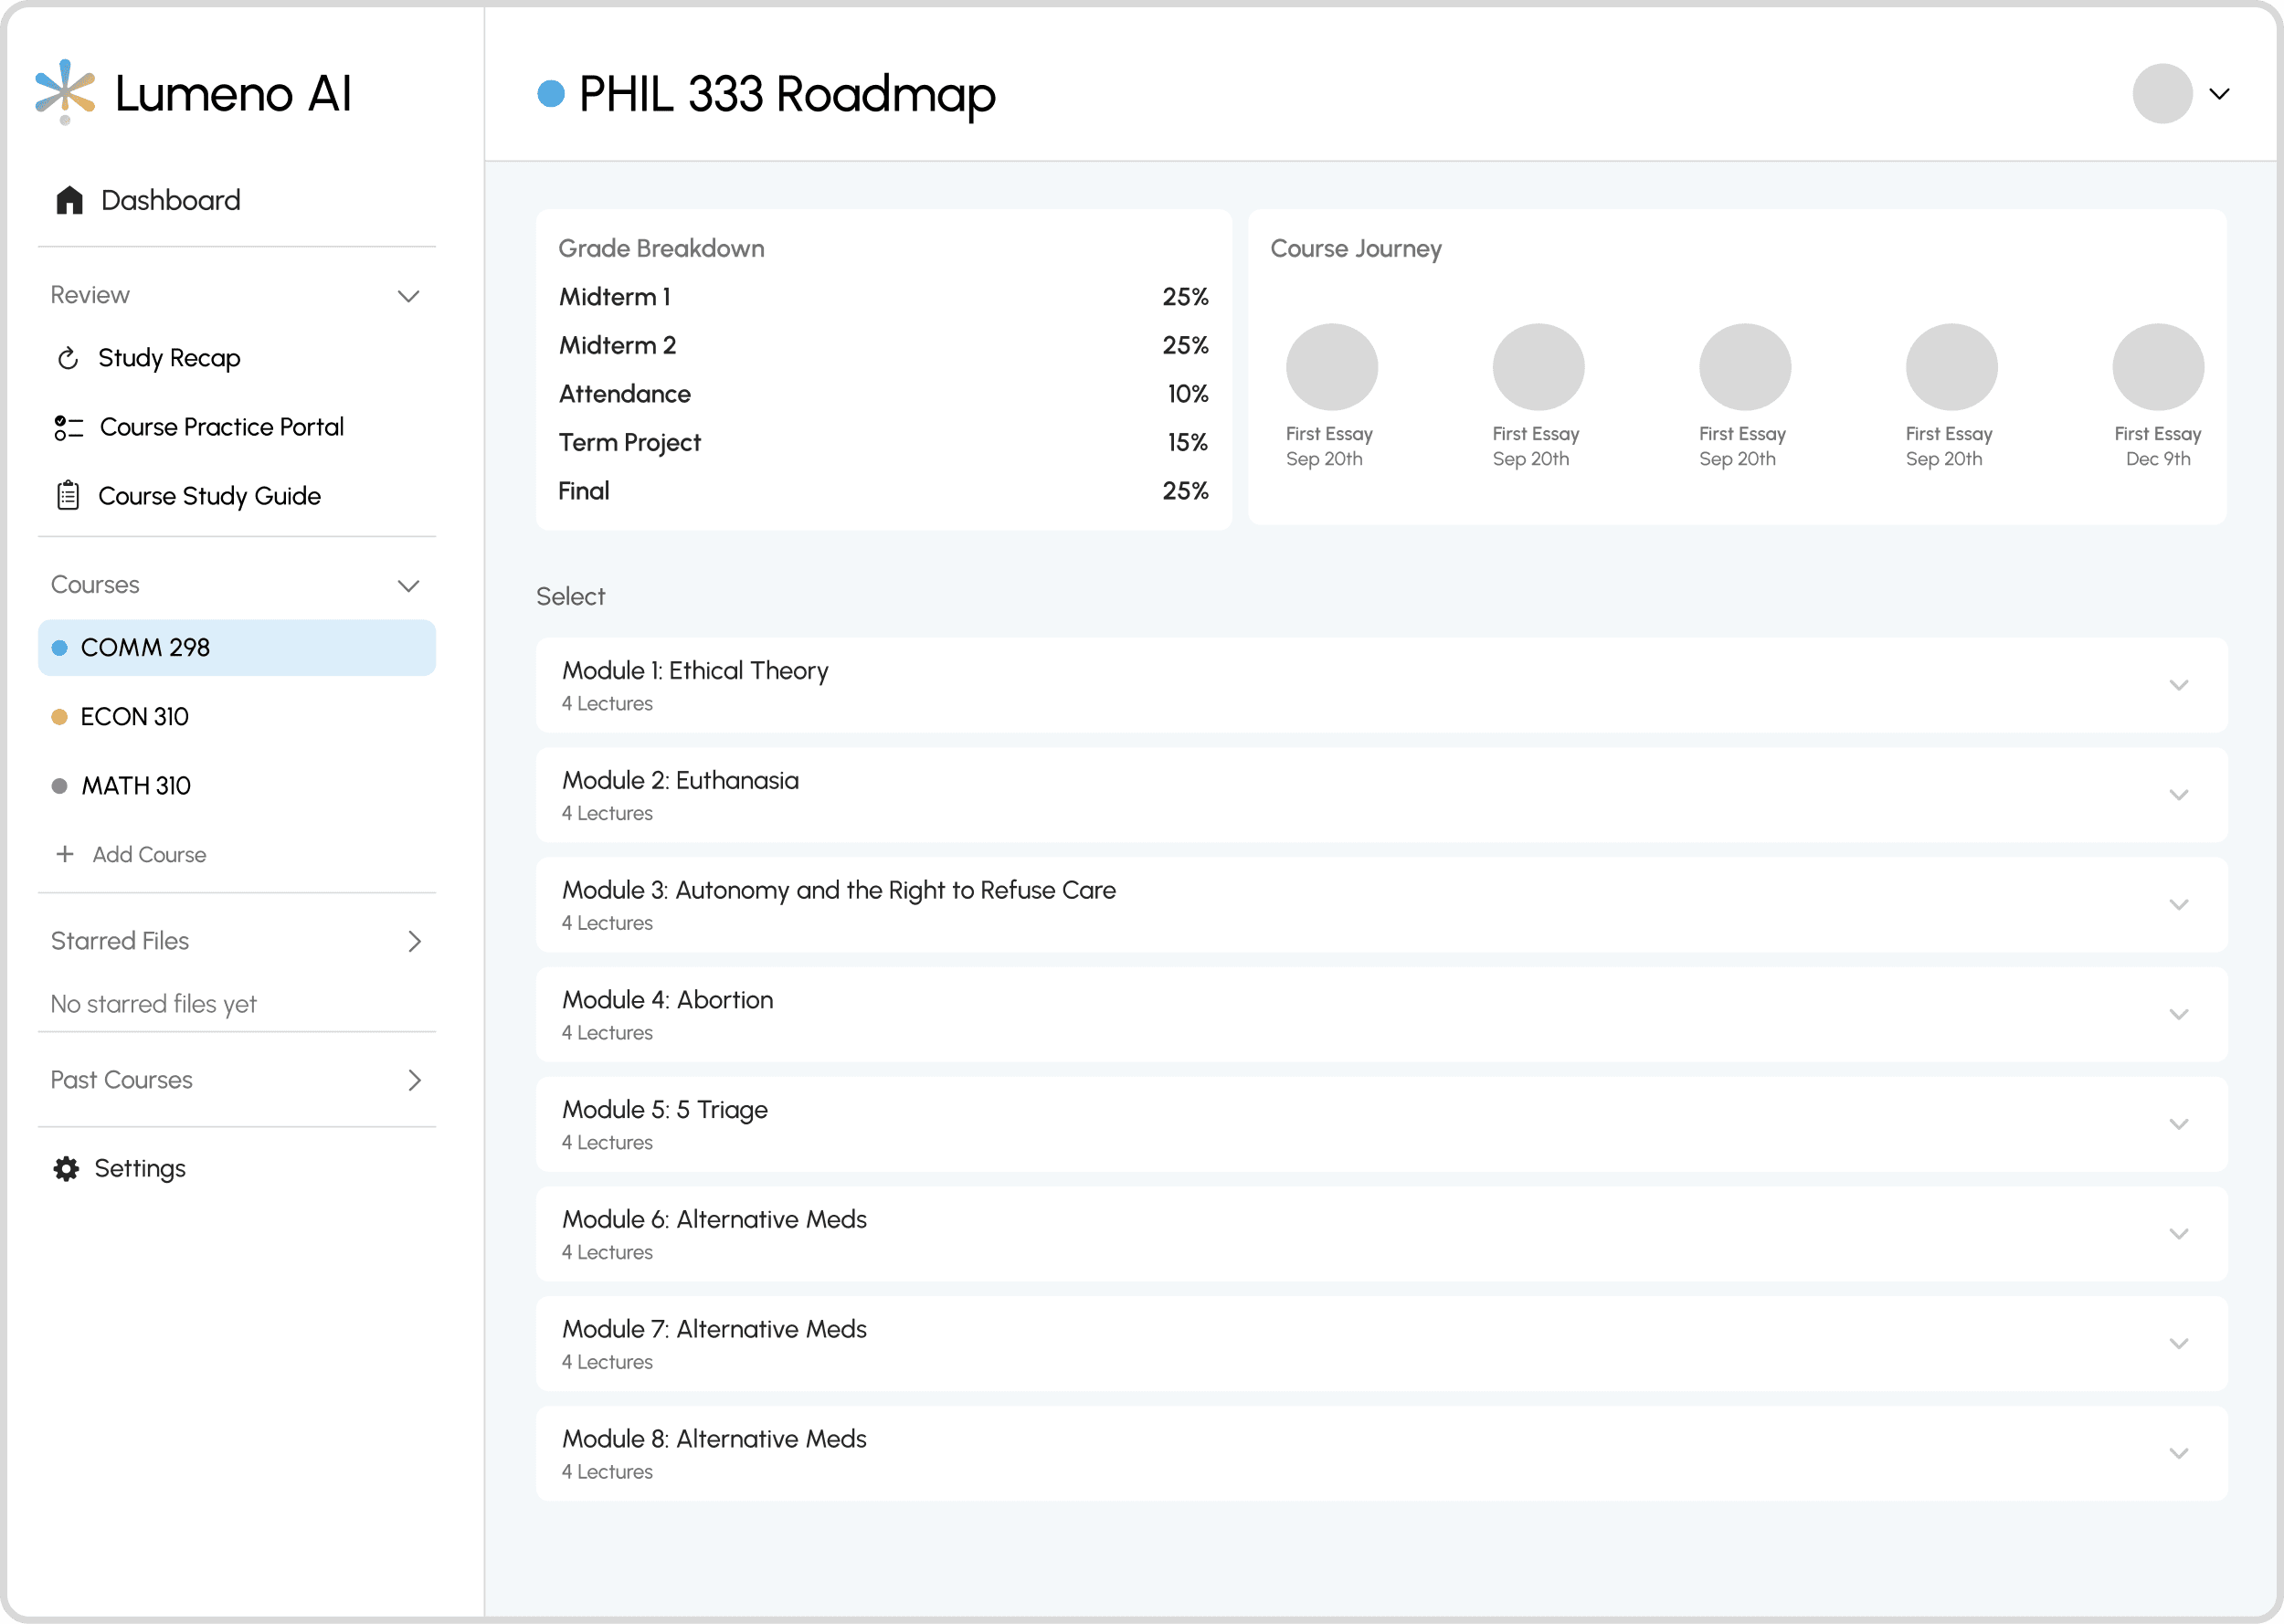Click the gray profile avatar circle
The width and height of the screenshot is (2284, 1624).
tap(2162, 94)
